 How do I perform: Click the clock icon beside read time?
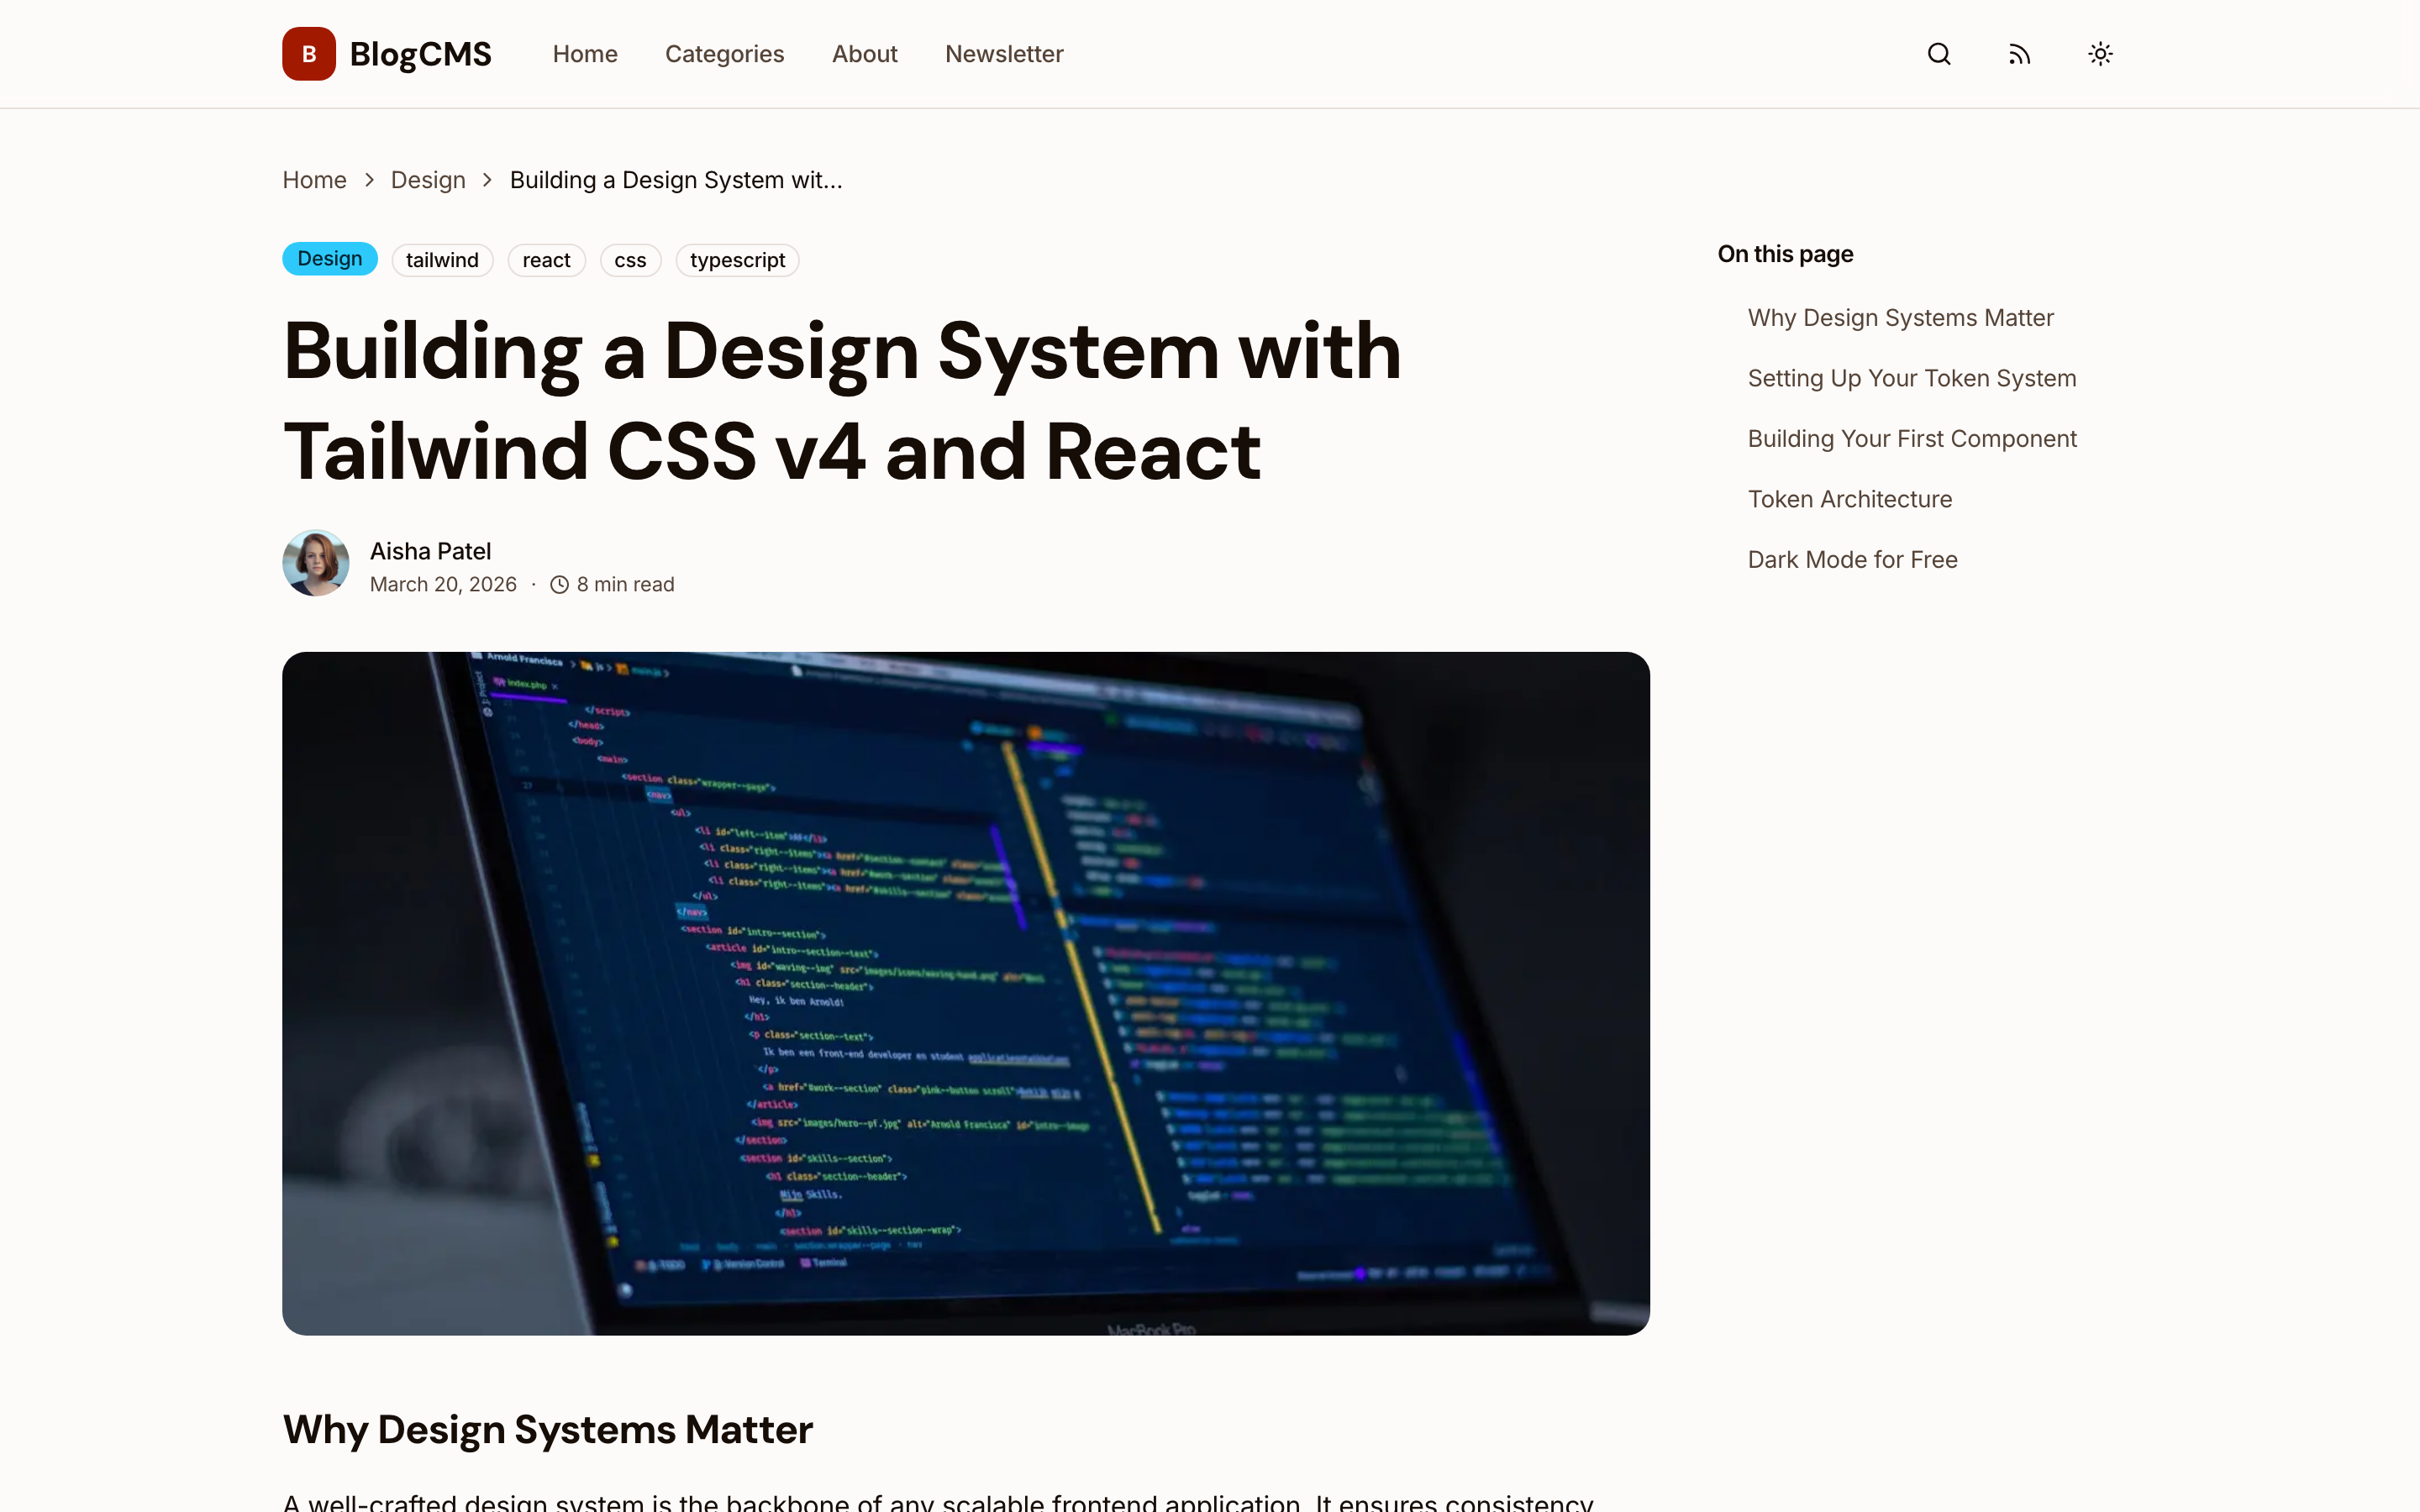558,584
